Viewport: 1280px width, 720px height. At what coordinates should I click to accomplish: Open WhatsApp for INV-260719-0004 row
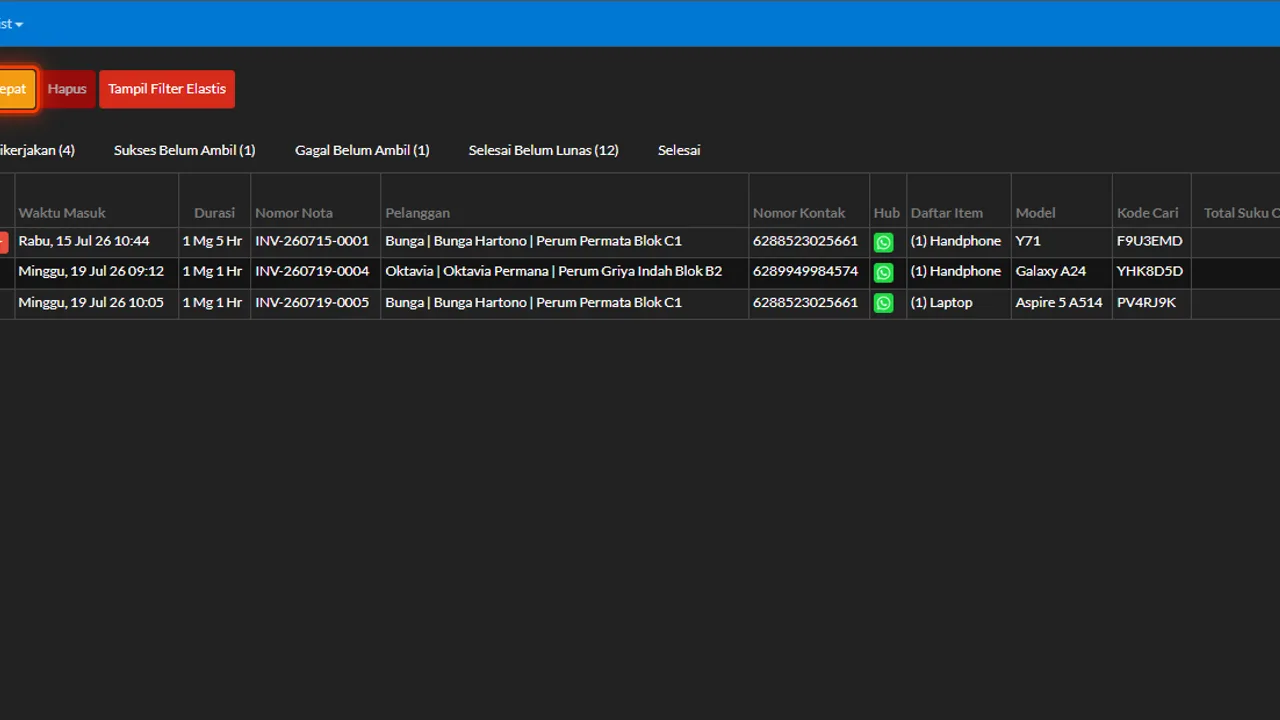tap(883, 272)
